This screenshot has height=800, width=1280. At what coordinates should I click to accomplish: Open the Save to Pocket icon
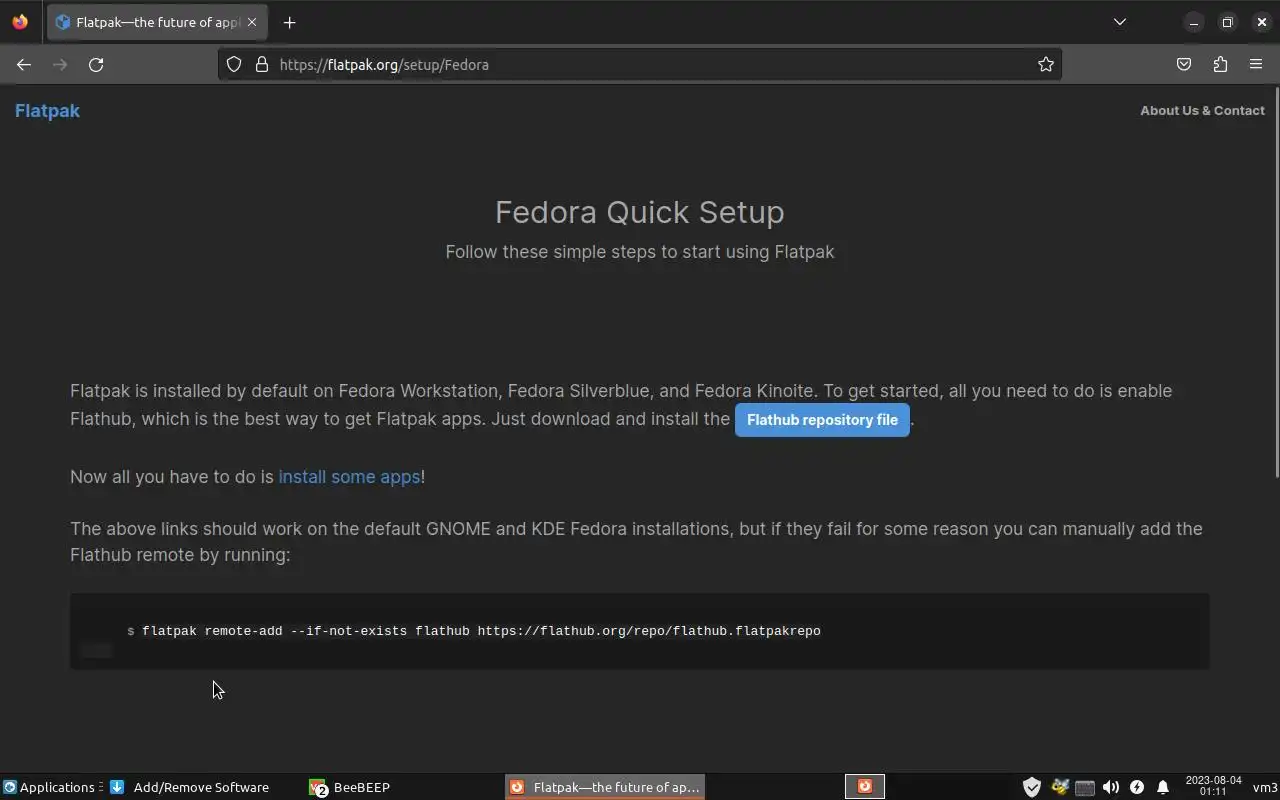[1184, 64]
